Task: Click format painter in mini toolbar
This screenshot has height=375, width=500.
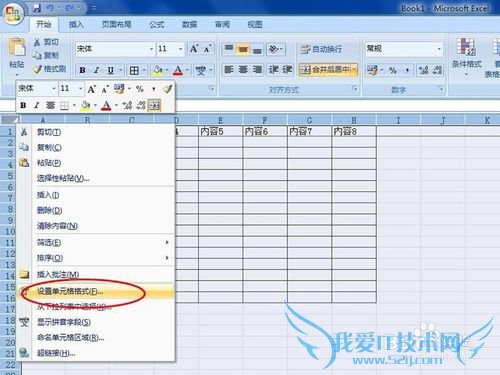Action: pos(167,89)
